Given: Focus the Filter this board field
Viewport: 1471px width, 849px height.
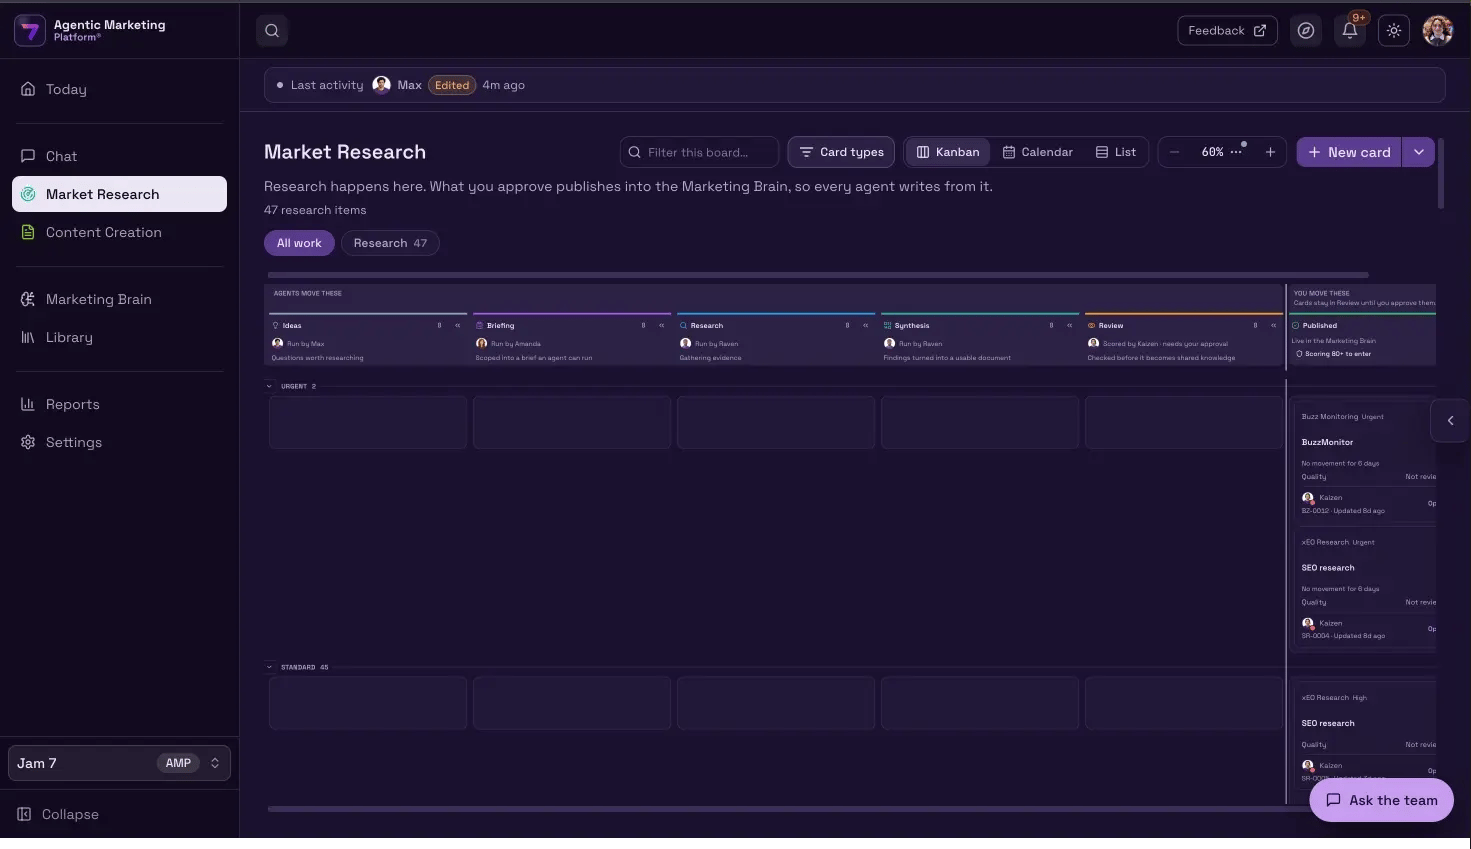Looking at the screenshot, I should coord(699,152).
